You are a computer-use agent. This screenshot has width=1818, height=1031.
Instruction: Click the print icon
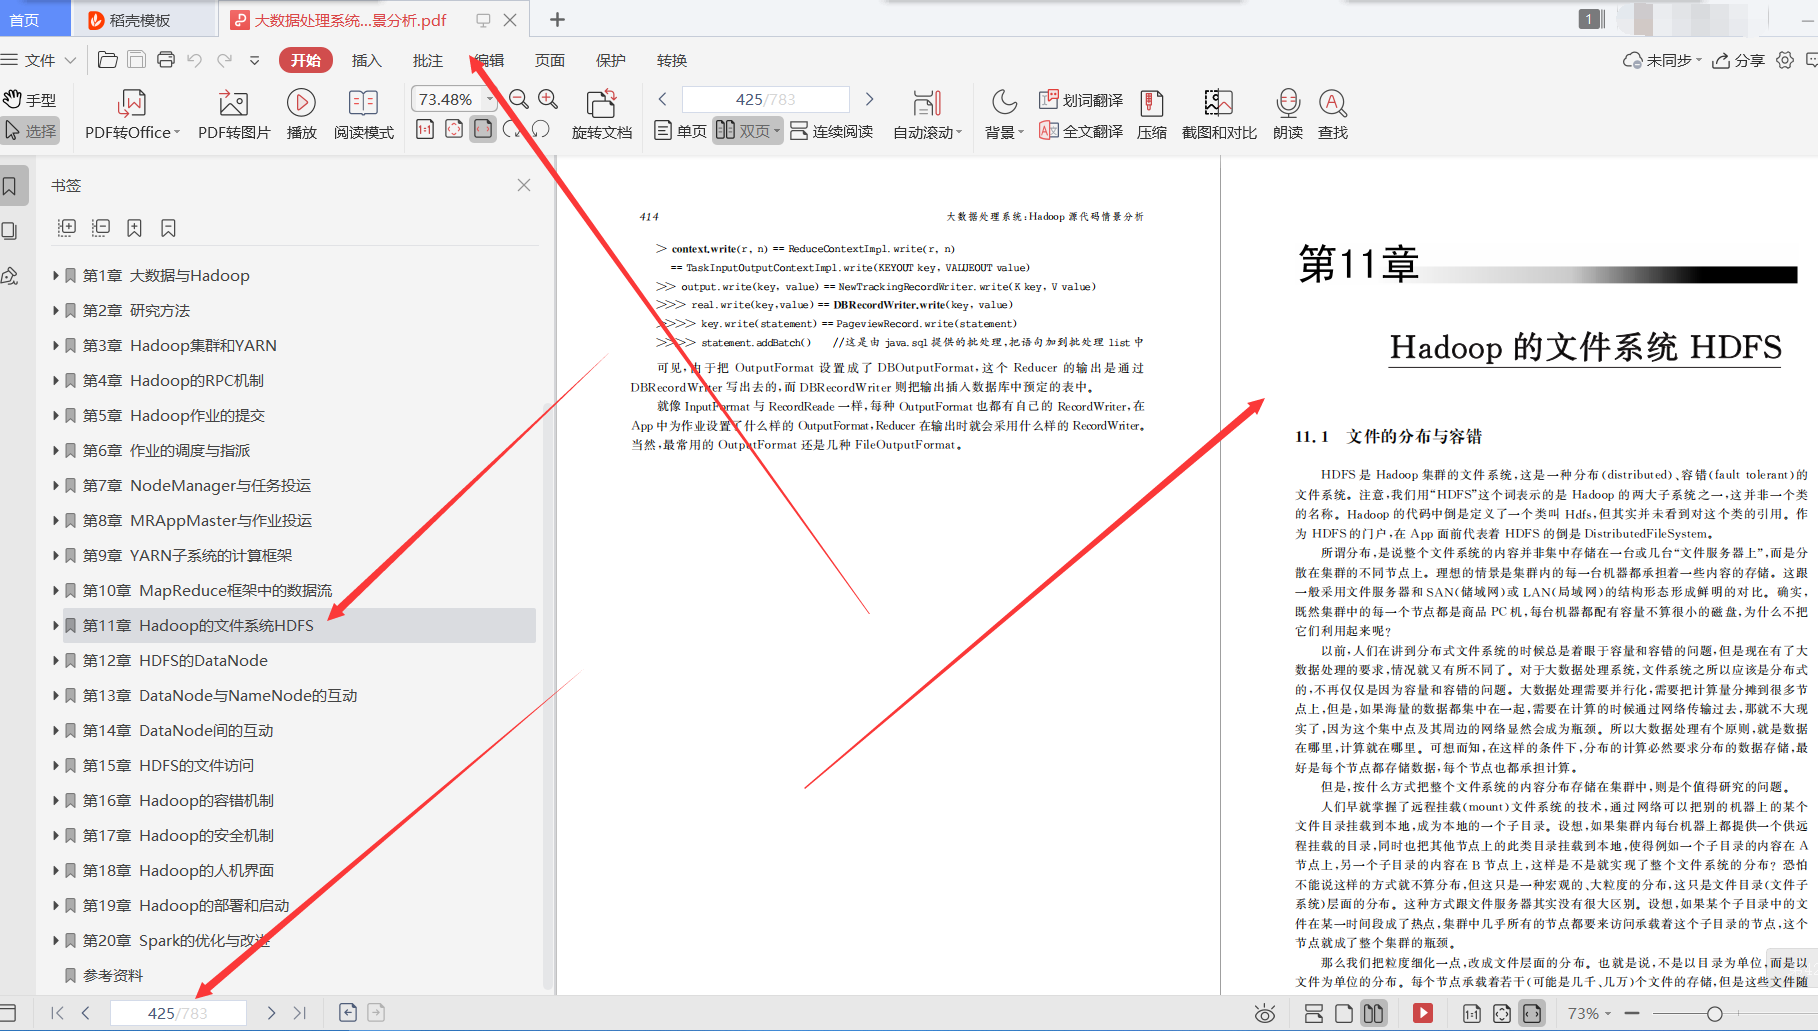pyautogui.click(x=166, y=60)
